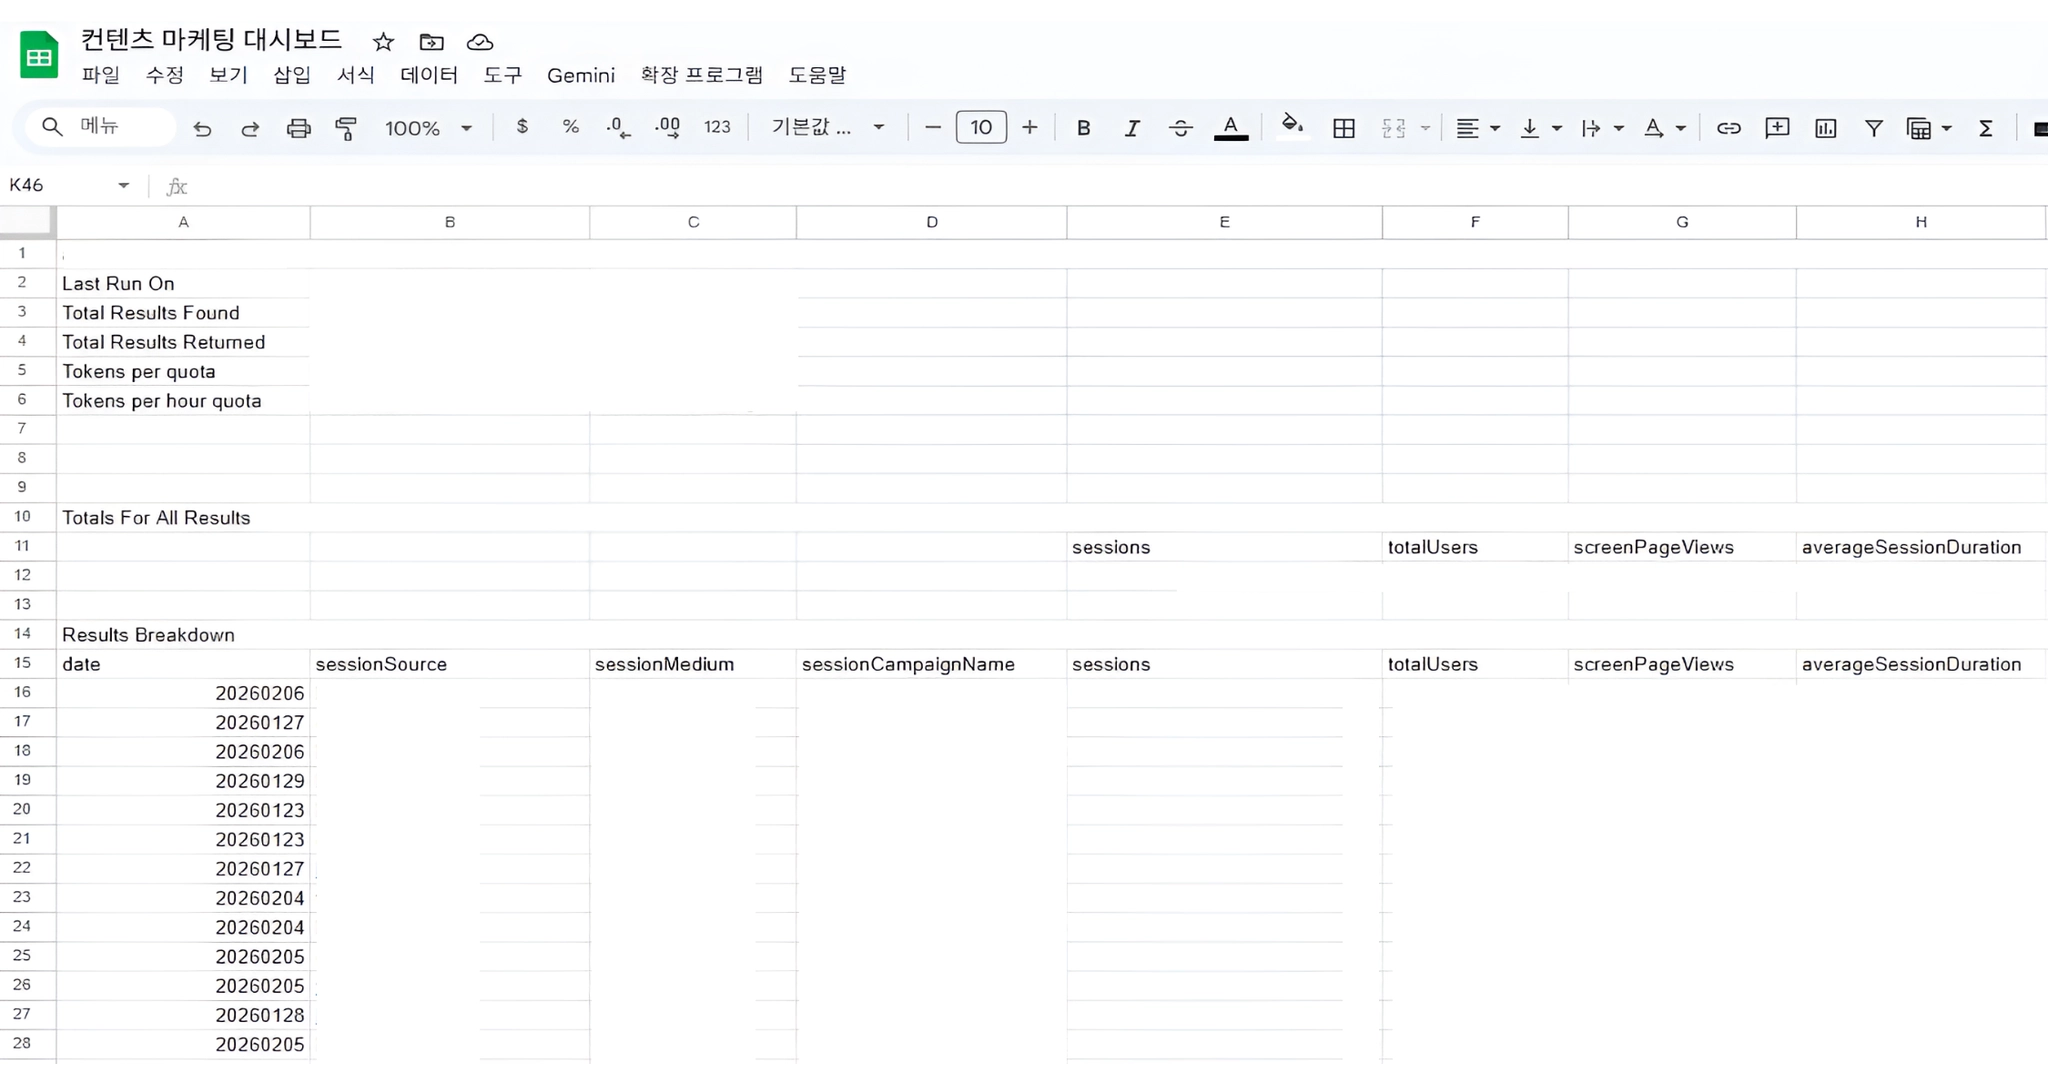Open the 데이터 menu

428,75
